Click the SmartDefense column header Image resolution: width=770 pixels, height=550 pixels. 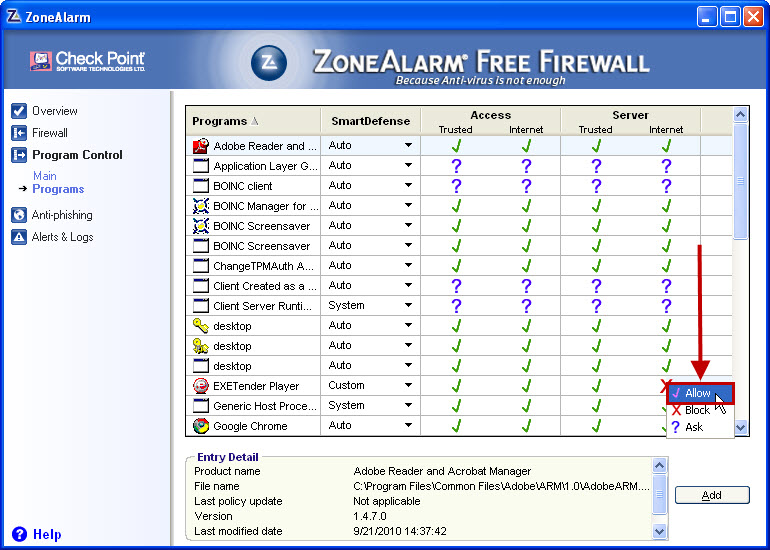tap(371, 121)
